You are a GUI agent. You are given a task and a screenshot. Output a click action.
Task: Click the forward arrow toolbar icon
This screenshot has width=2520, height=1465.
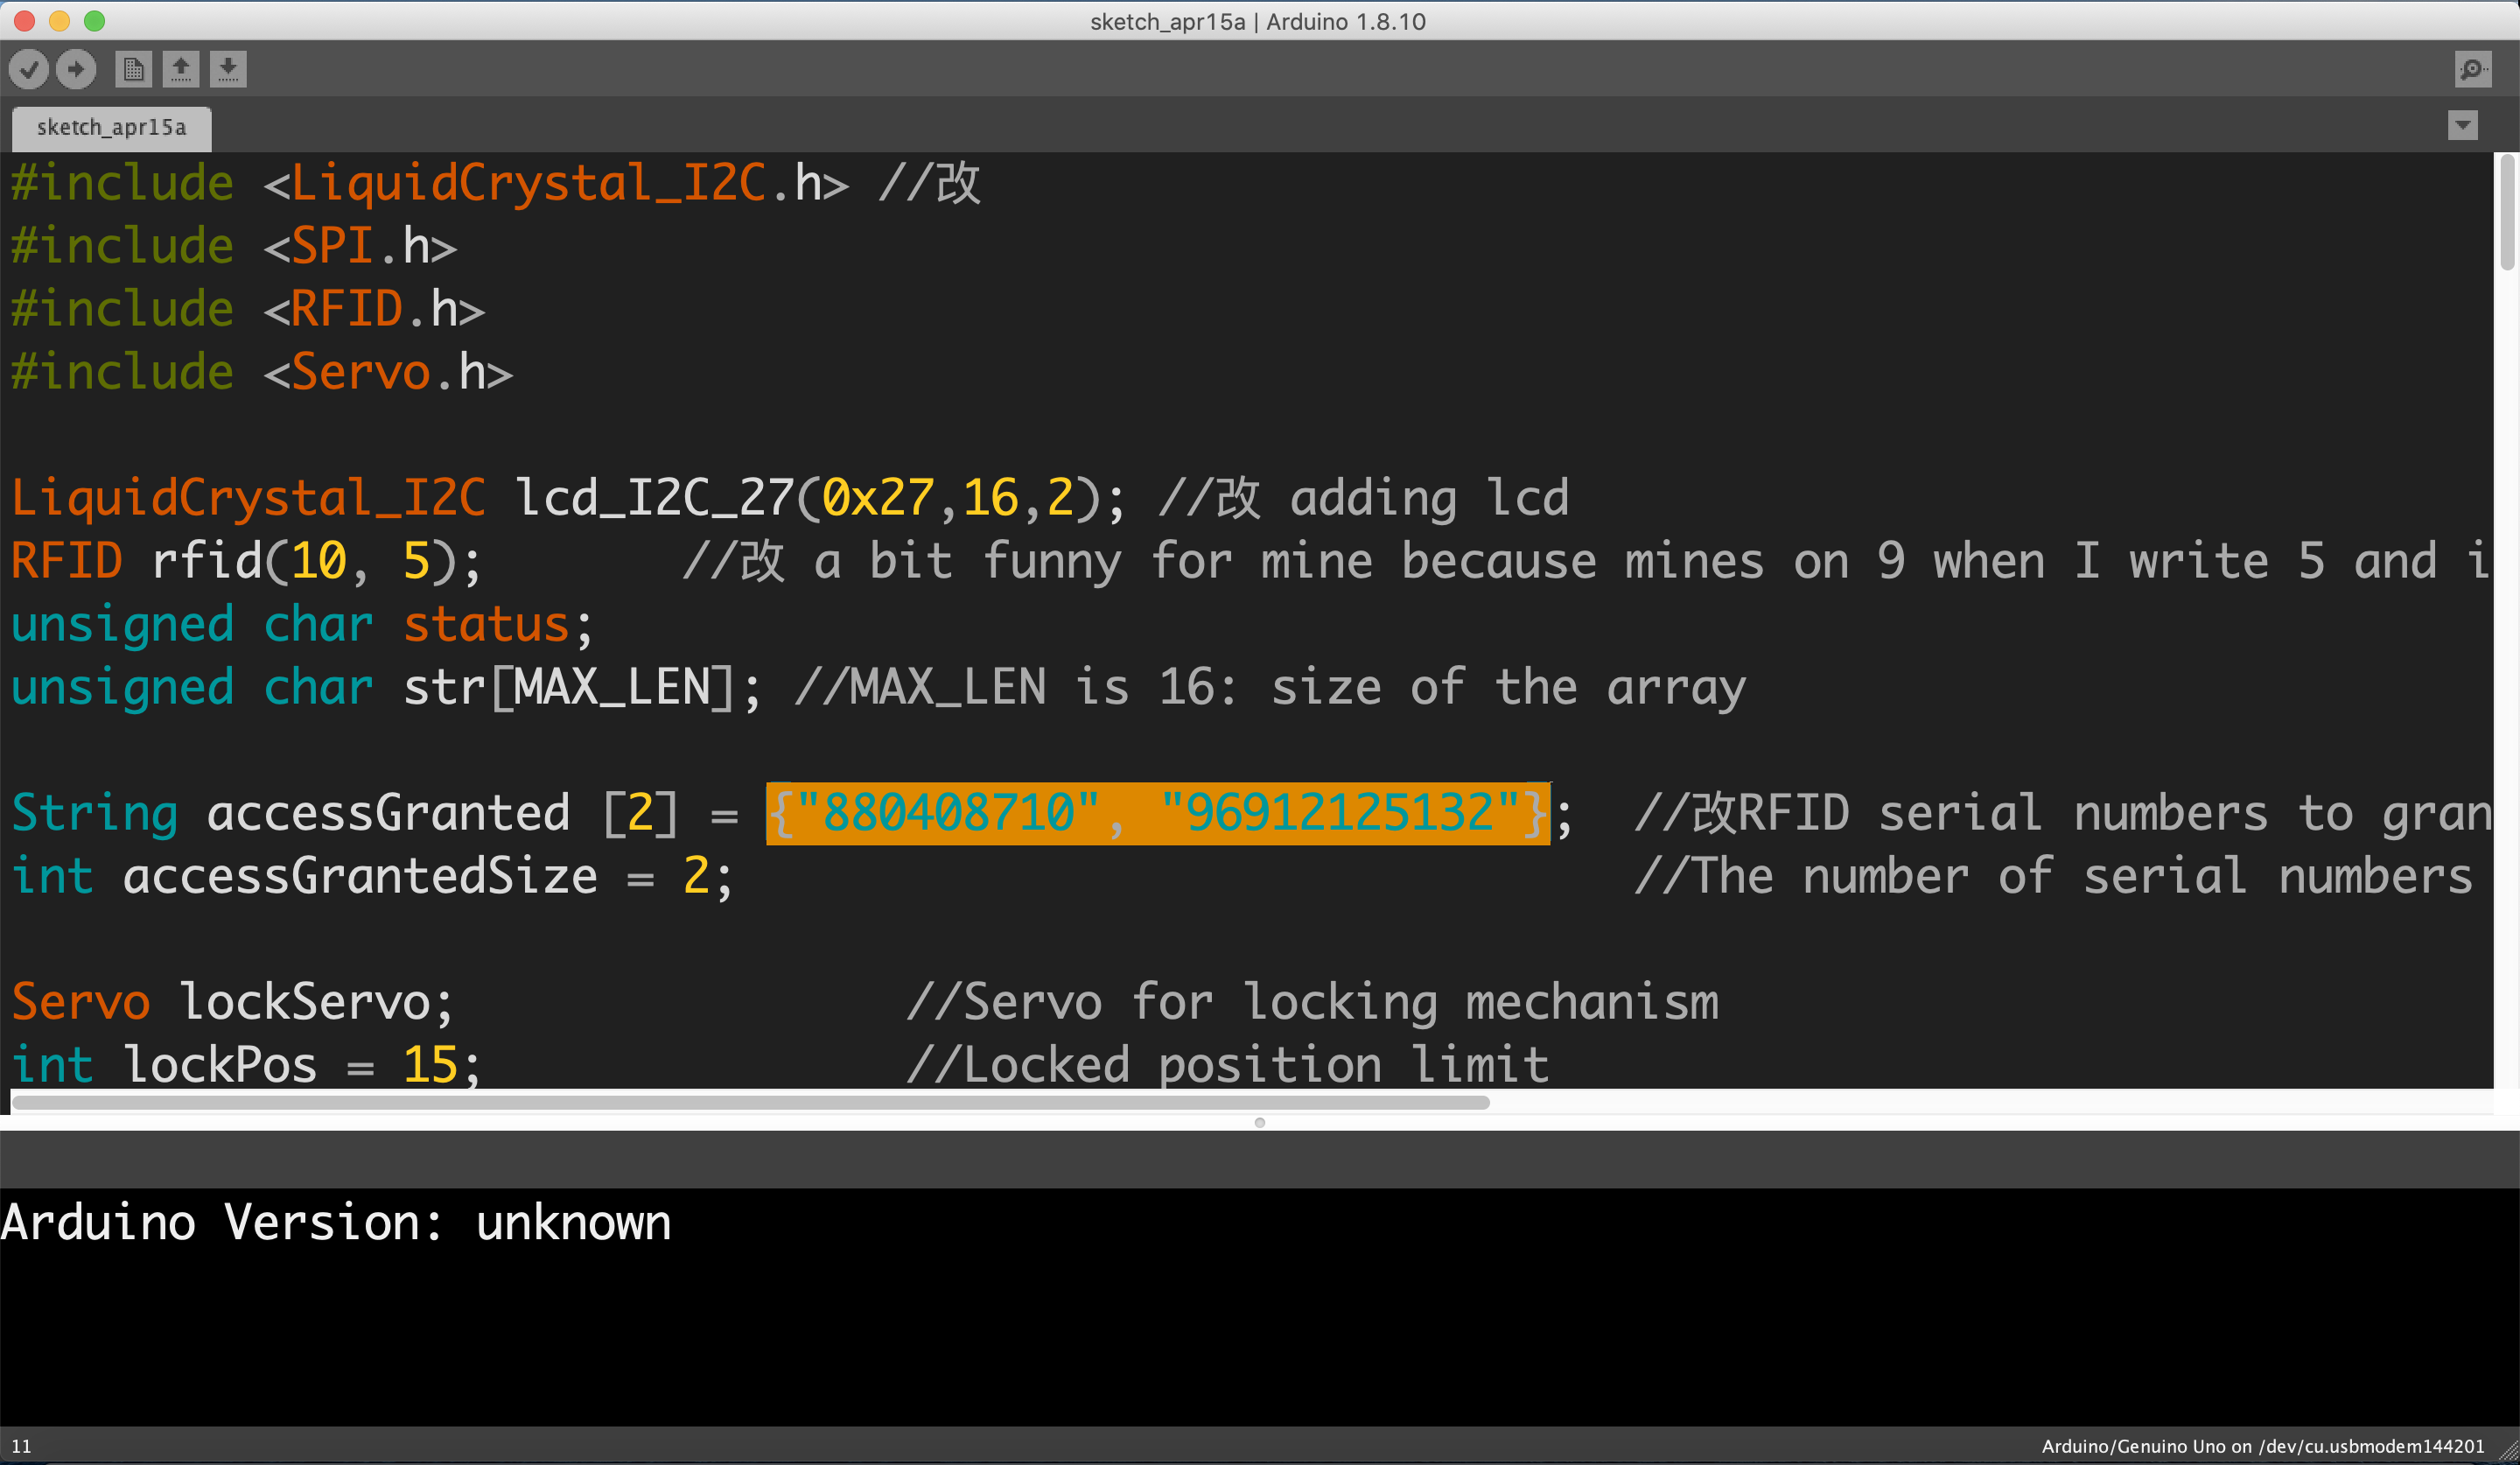click(x=77, y=68)
